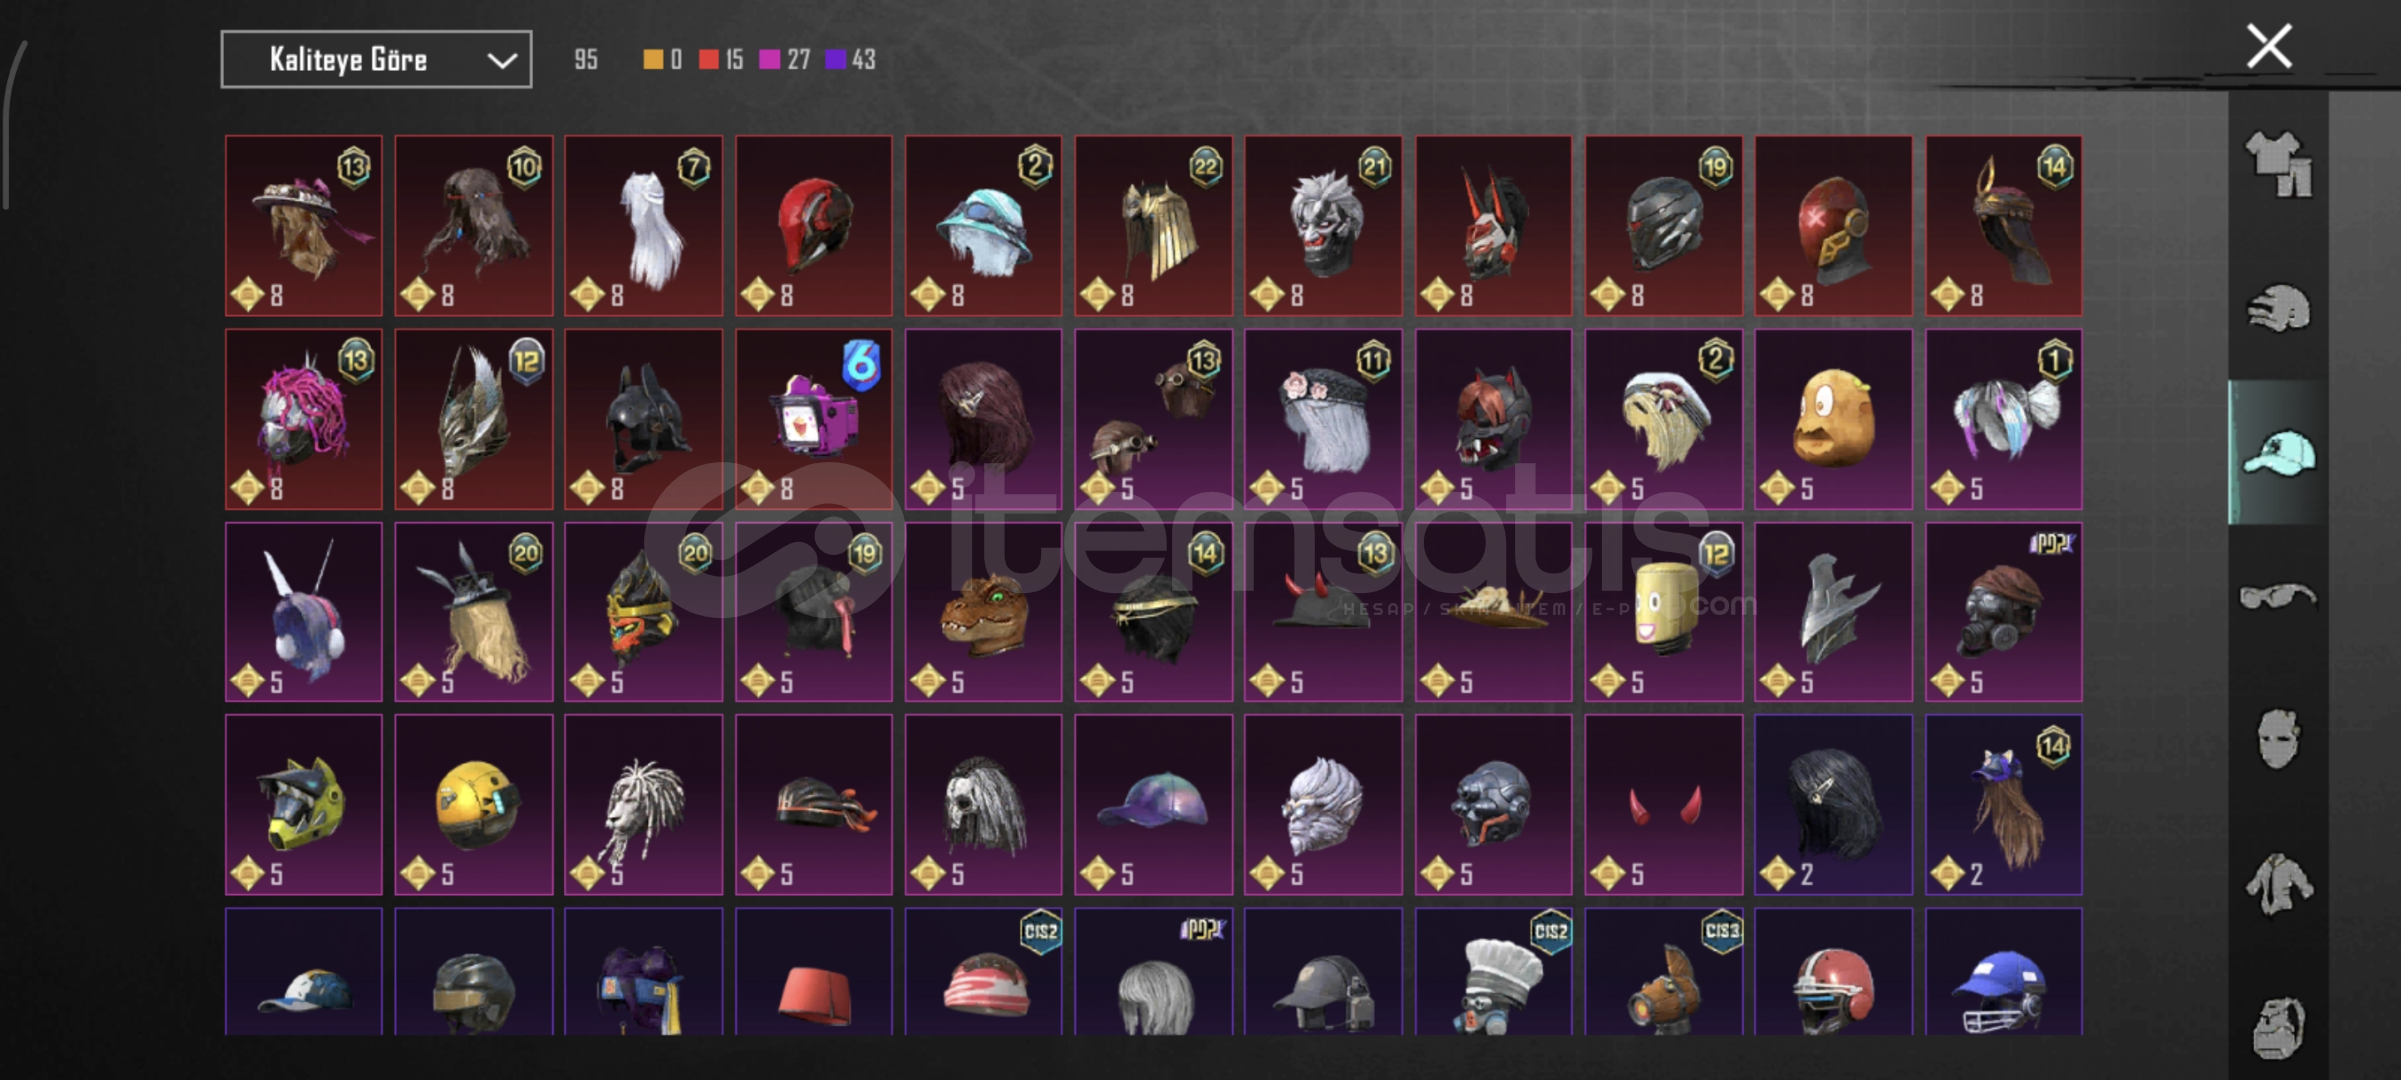
Task: Select the orange dinosaur head mask item
Action: pyautogui.click(x=984, y=612)
